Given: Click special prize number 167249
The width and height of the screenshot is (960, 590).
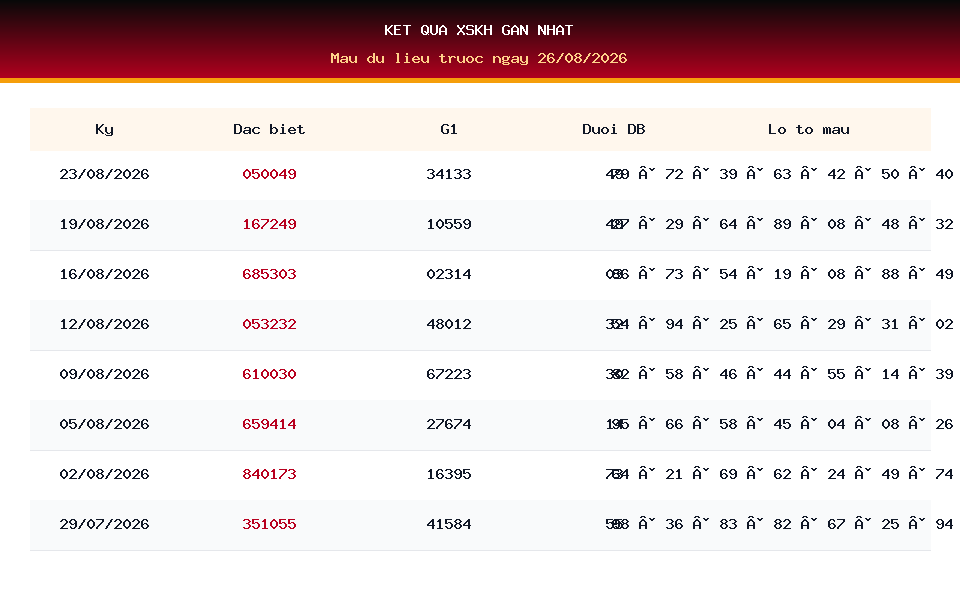Looking at the screenshot, I should tap(269, 224).
